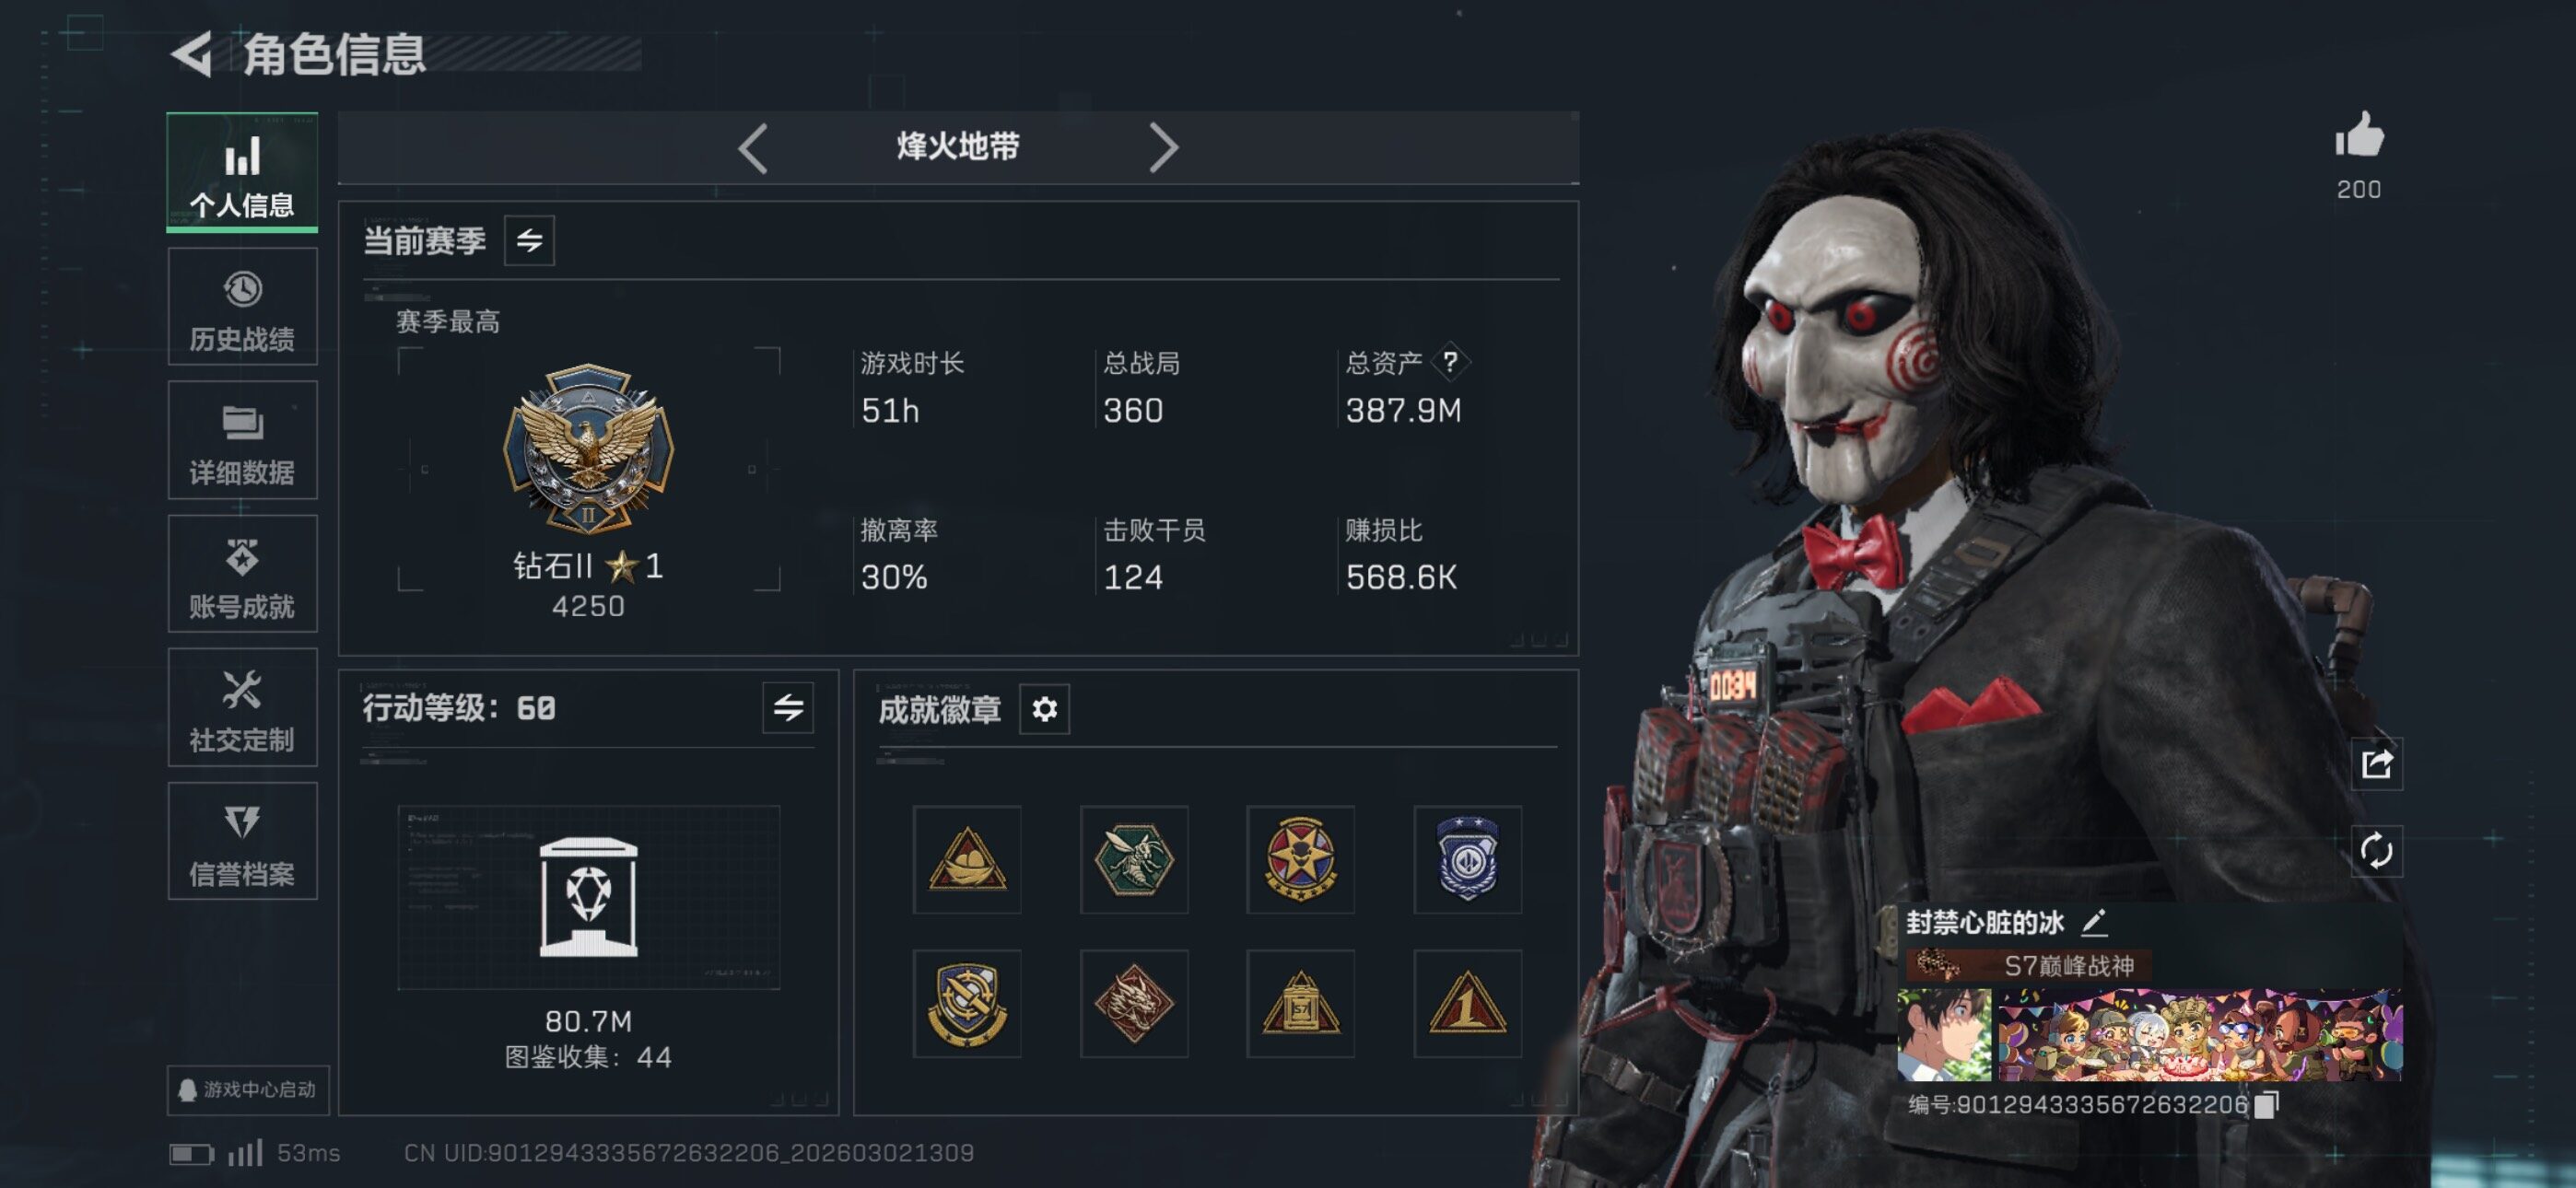This screenshot has height=1188, width=2576.
Task: Copy the player ID number
Action: [x=2266, y=1104]
